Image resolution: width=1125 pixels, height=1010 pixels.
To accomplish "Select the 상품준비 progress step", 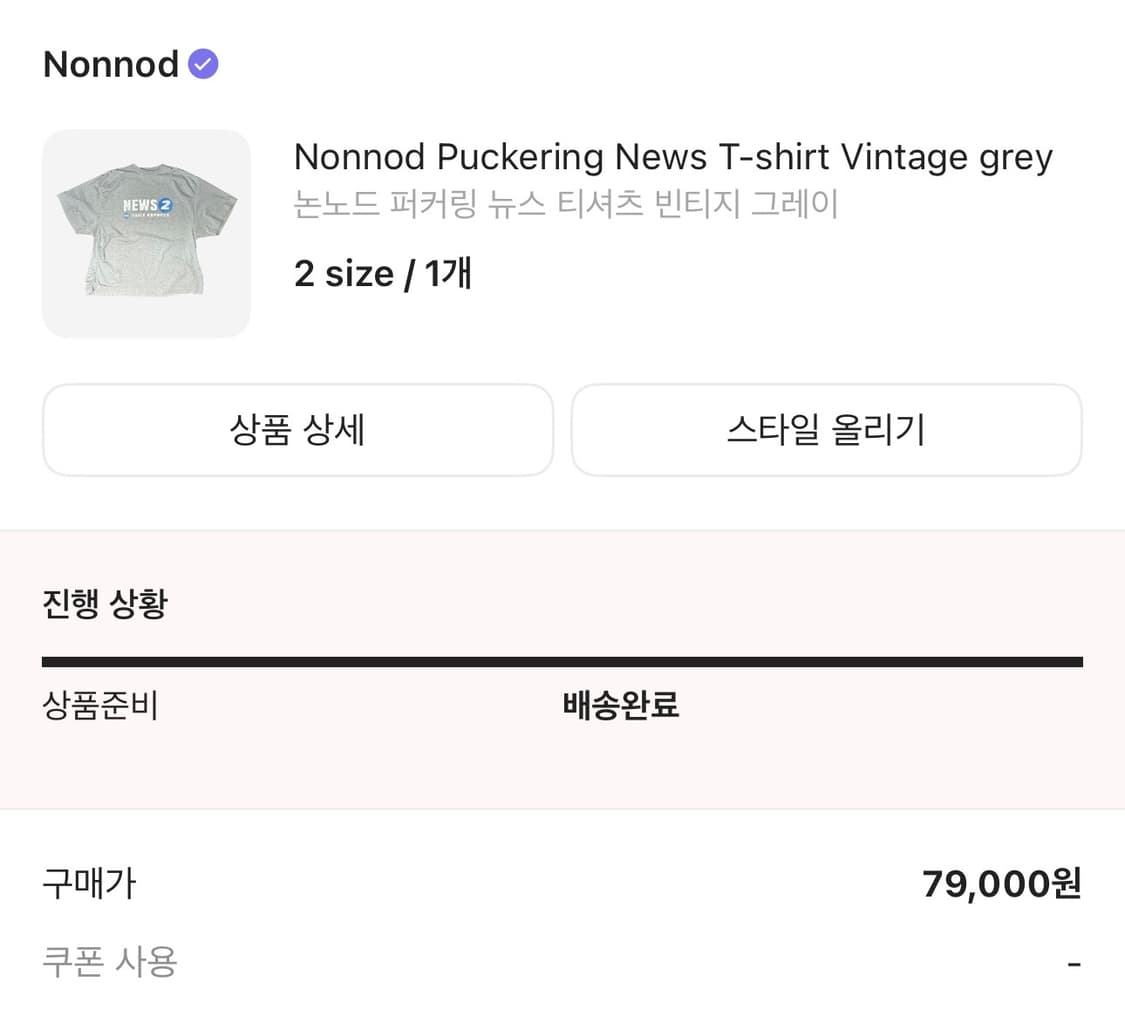I will tap(100, 705).
